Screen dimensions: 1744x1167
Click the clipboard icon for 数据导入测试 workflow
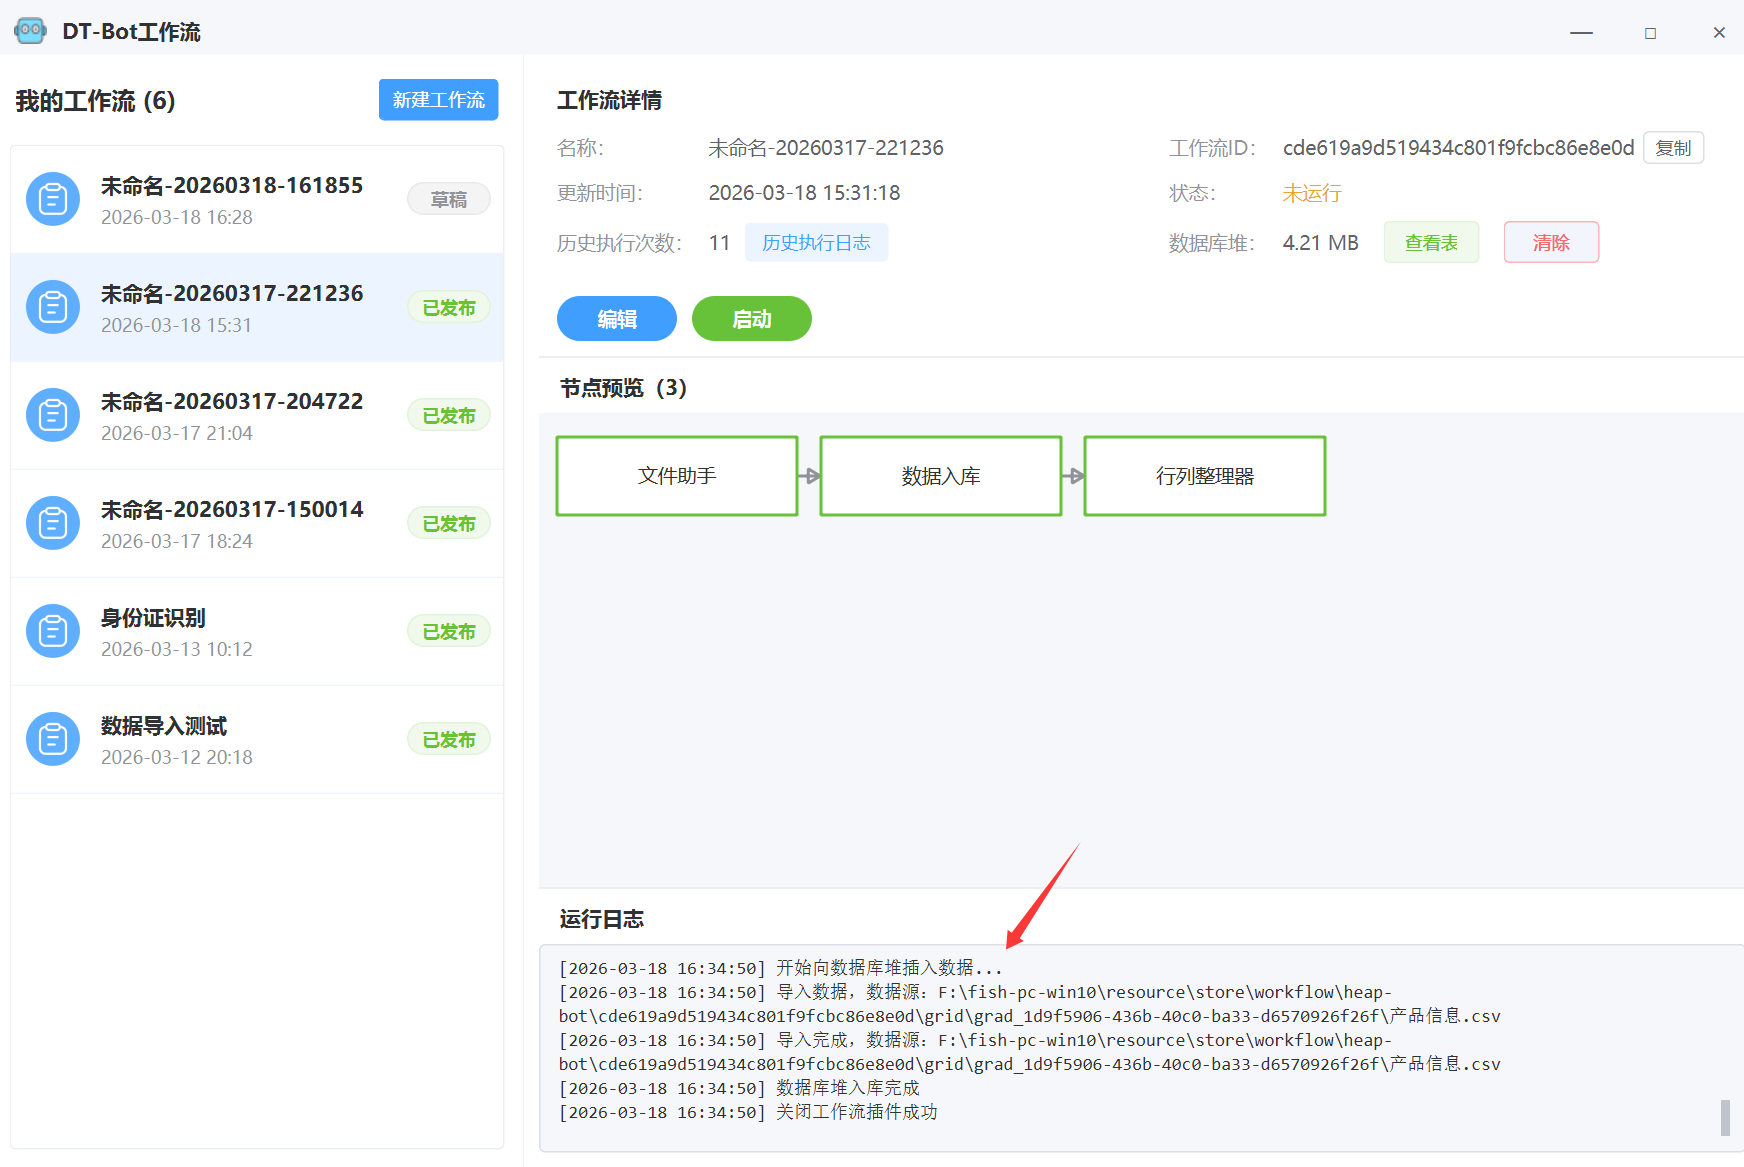coord(53,739)
